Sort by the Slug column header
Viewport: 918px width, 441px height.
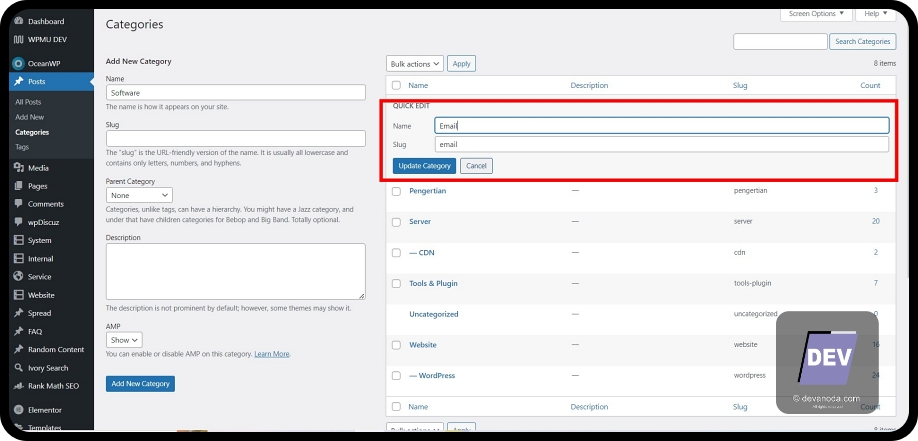(x=740, y=86)
